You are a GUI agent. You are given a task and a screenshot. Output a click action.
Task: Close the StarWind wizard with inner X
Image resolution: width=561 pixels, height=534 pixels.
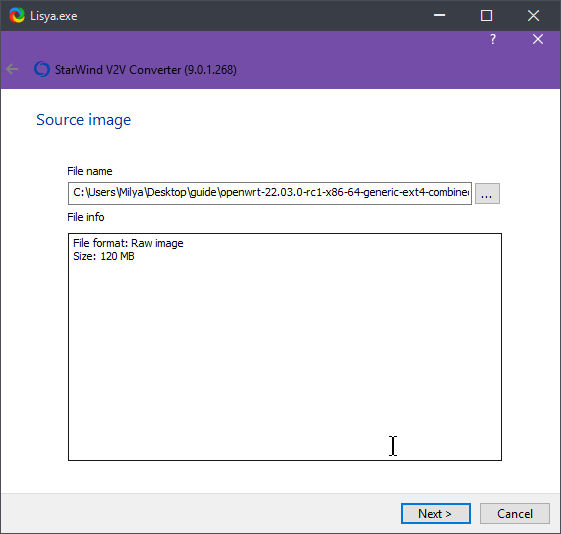538,39
